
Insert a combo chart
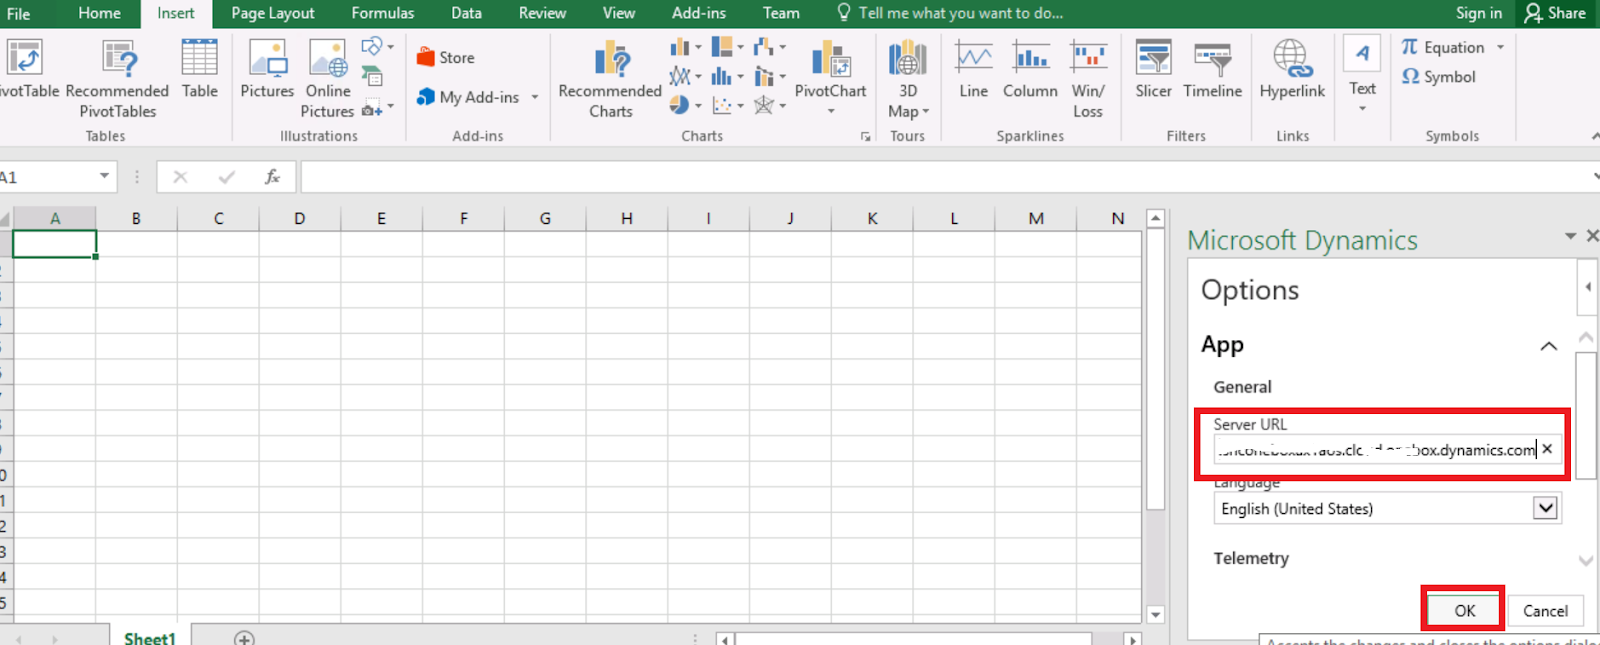point(764,76)
